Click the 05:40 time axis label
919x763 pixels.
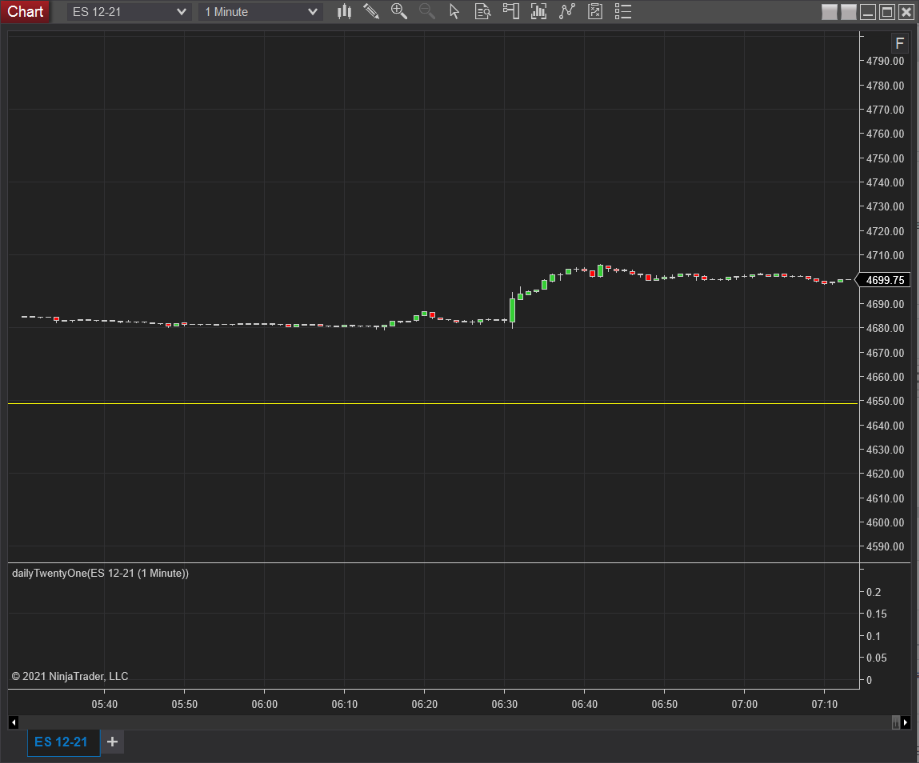point(104,704)
